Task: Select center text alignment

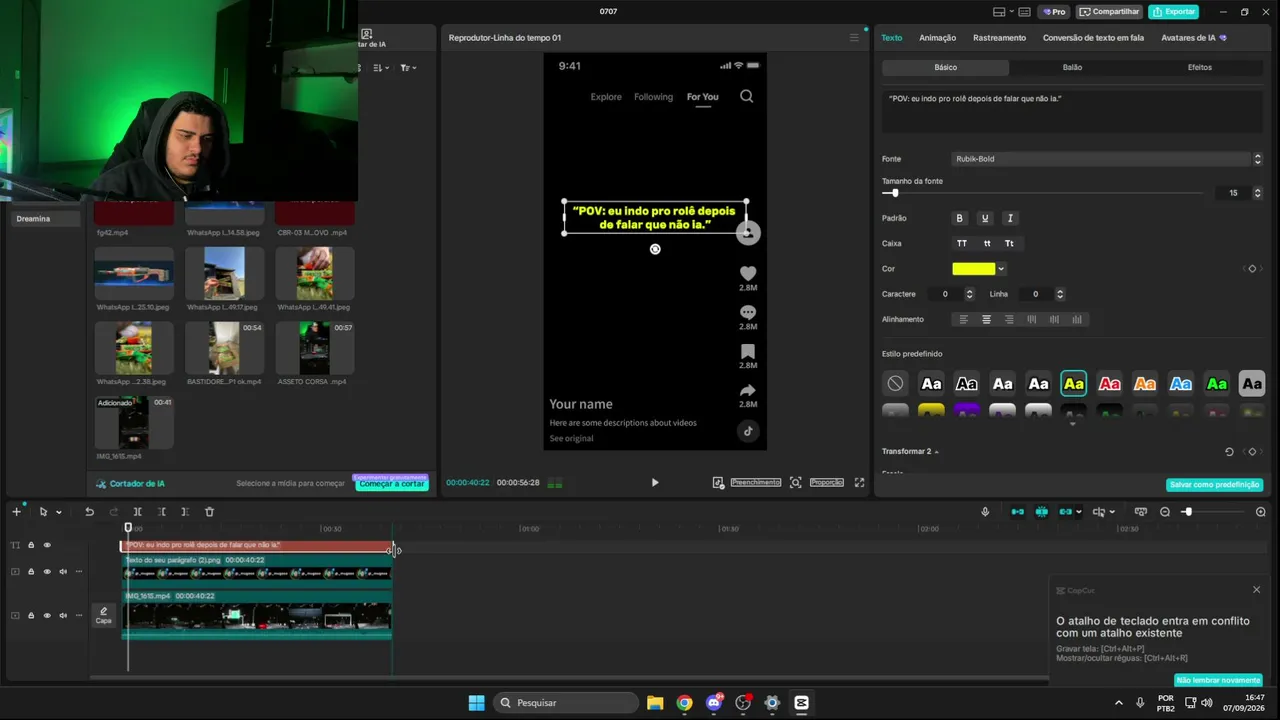Action: (986, 319)
